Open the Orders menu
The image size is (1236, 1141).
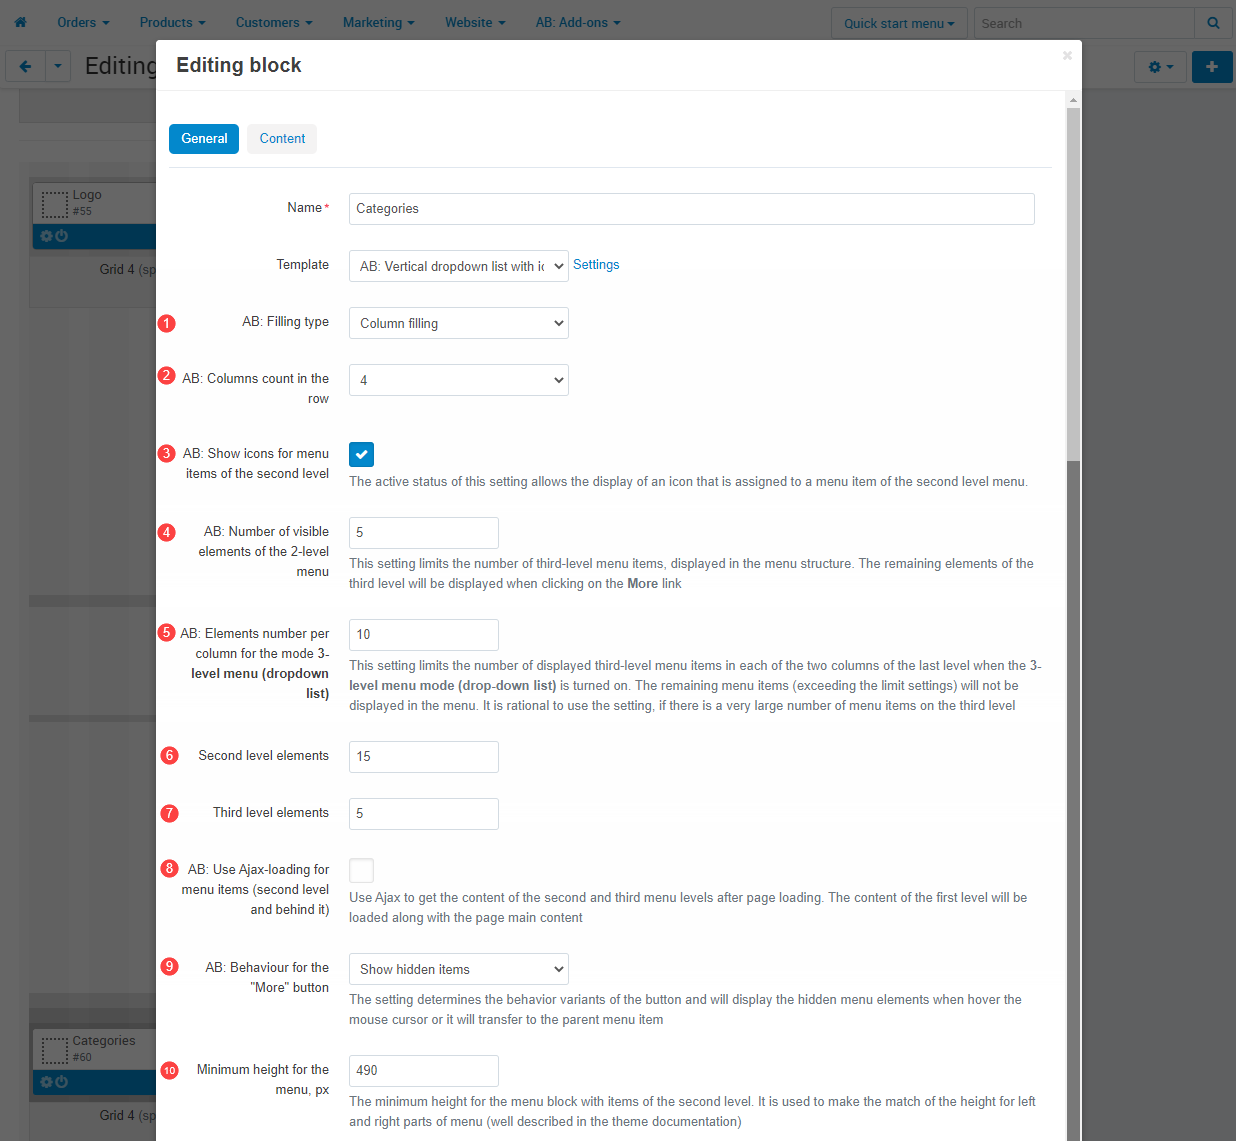click(83, 22)
